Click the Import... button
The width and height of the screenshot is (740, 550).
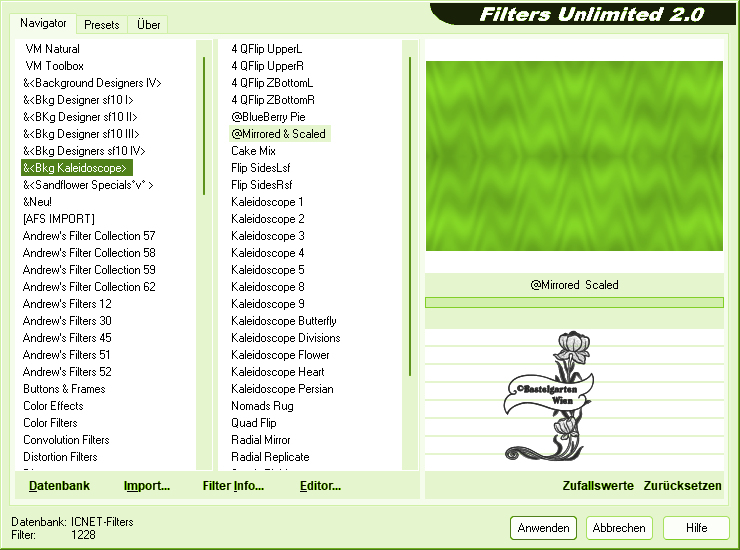tap(147, 486)
